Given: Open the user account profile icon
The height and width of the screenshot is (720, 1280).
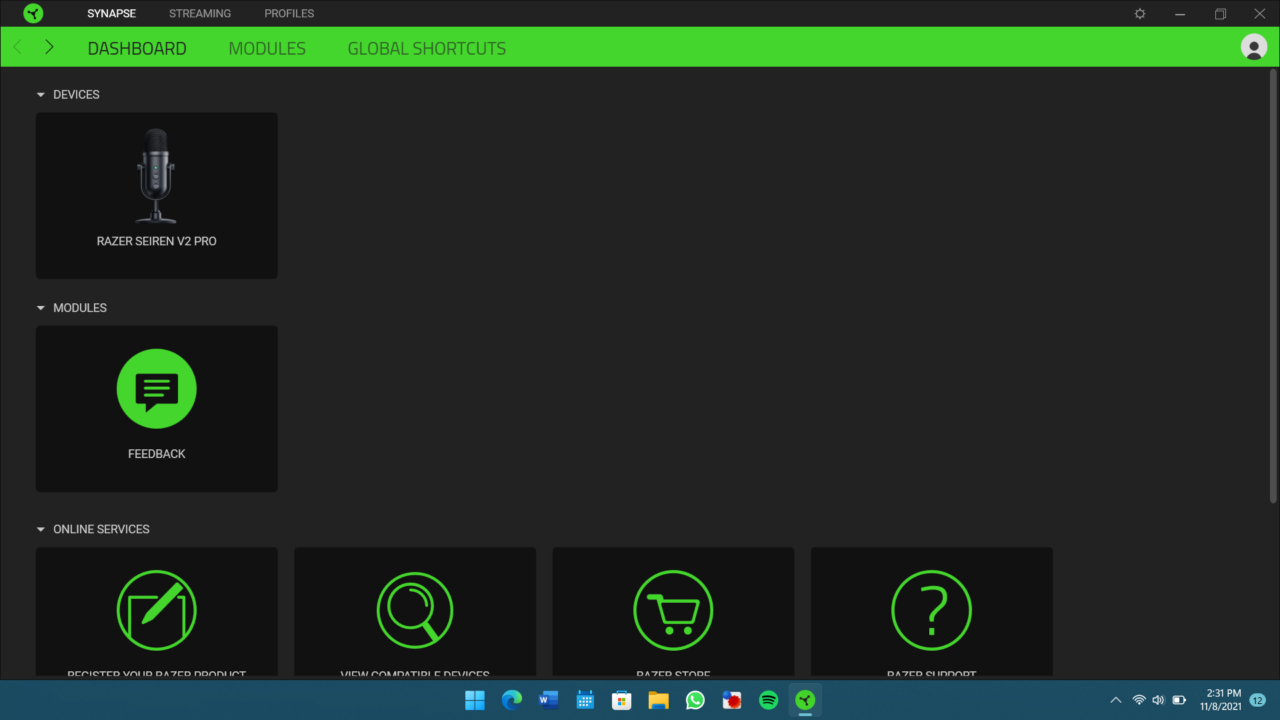Looking at the screenshot, I should click(x=1253, y=47).
